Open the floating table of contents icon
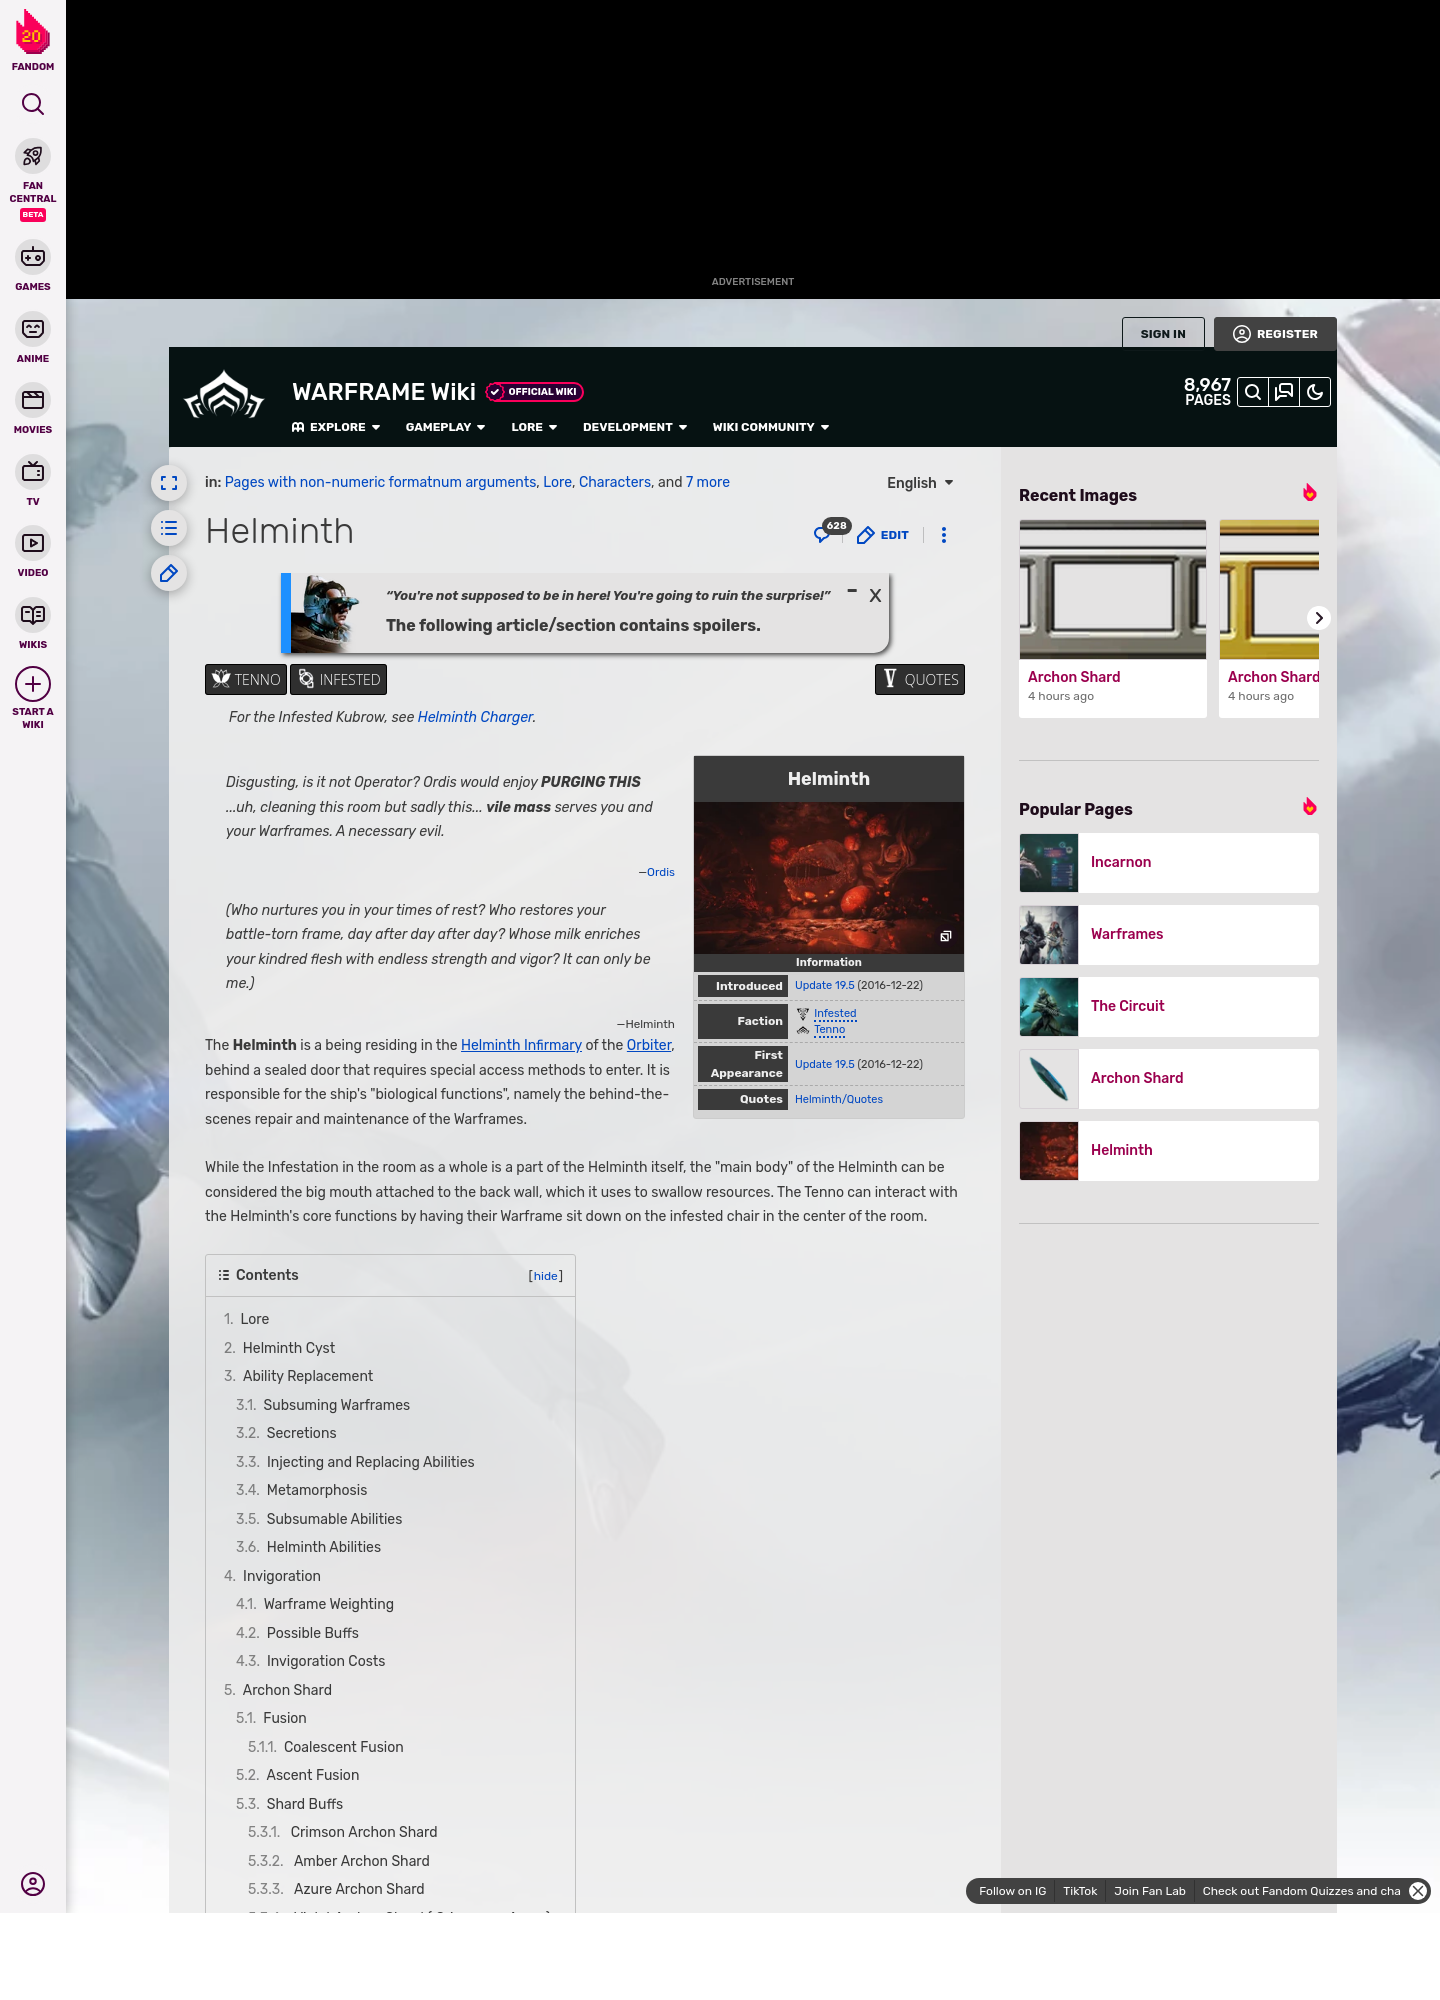The image size is (1440, 2000). [169, 528]
